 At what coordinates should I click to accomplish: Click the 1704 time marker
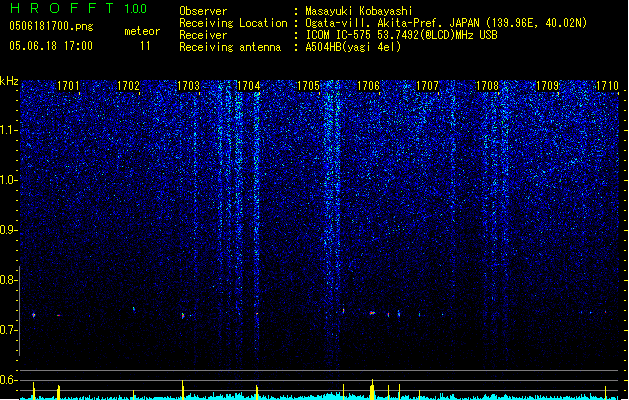coord(248,86)
